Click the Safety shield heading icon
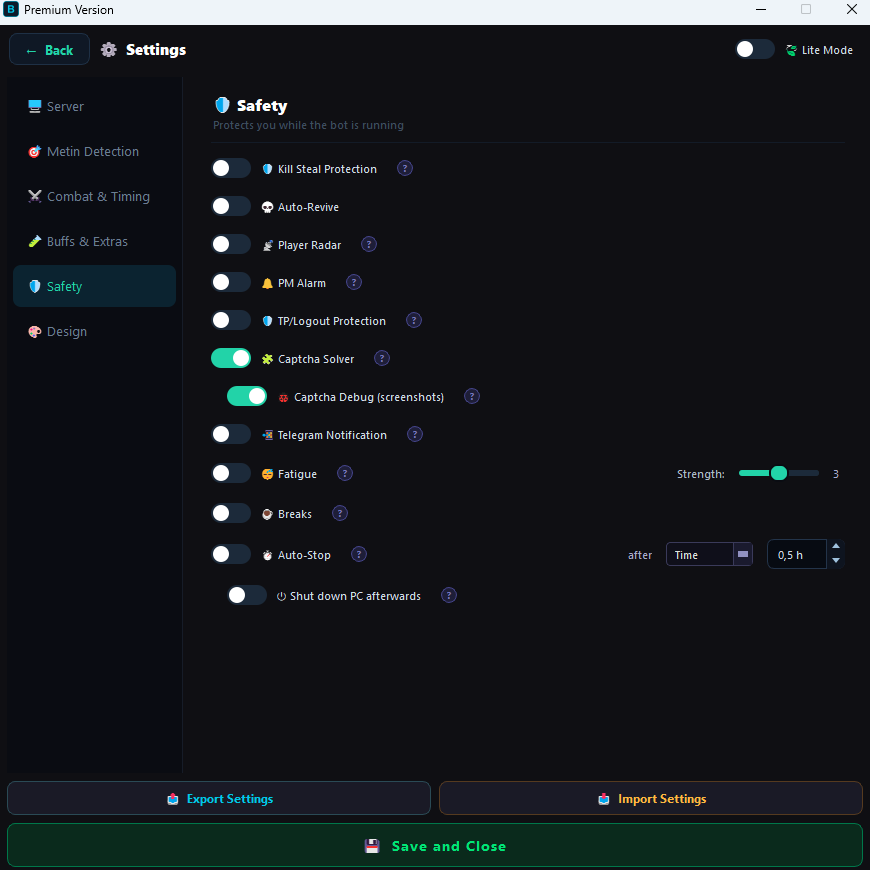Image resolution: width=870 pixels, height=870 pixels. pyautogui.click(x=222, y=105)
